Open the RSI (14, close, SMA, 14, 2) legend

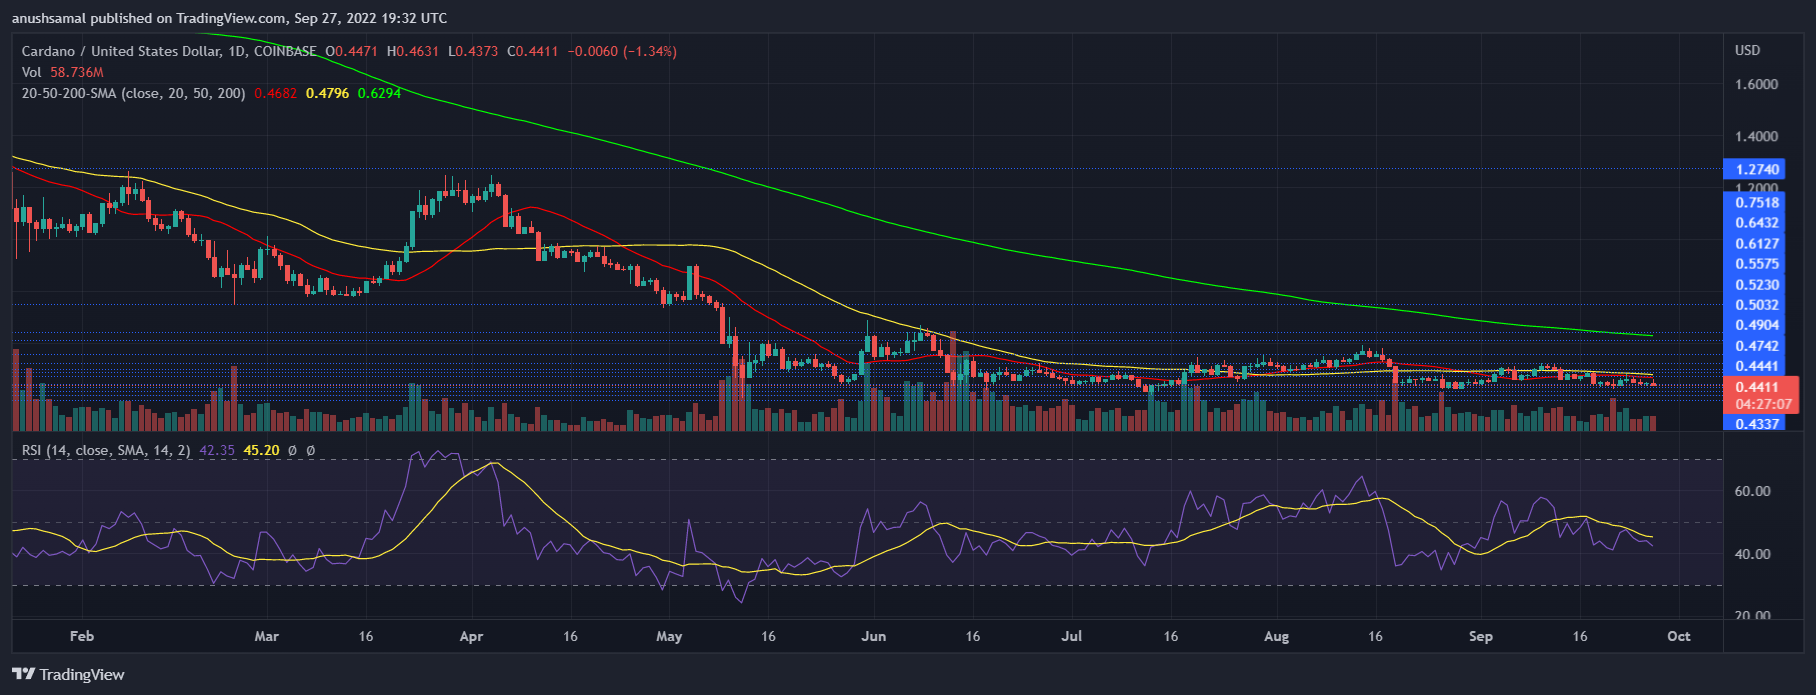(106, 450)
